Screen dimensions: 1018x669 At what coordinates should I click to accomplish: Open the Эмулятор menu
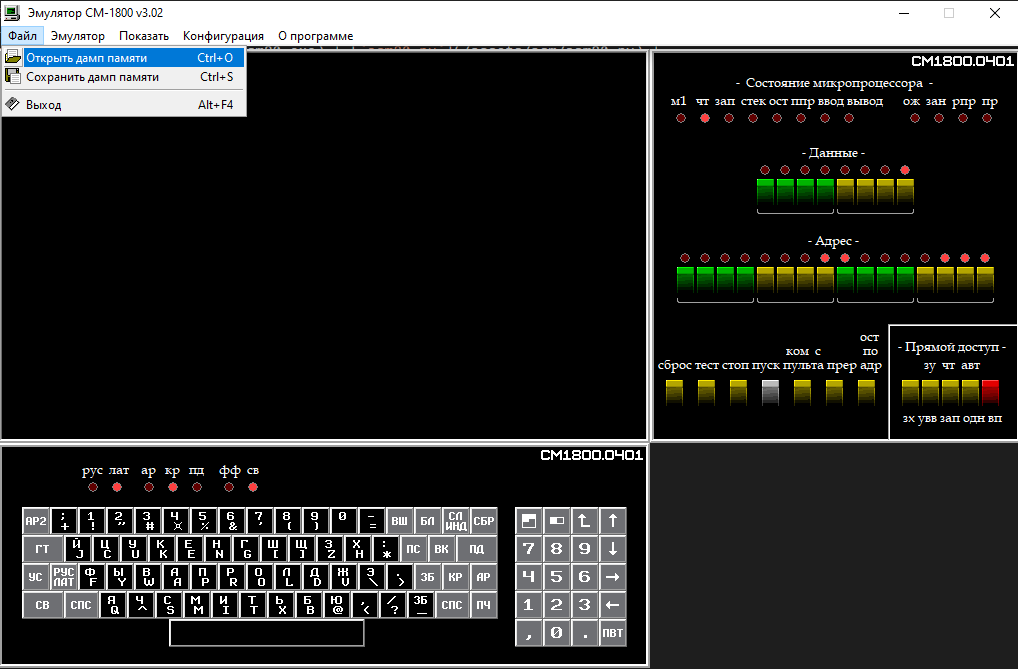(x=78, y=36)
